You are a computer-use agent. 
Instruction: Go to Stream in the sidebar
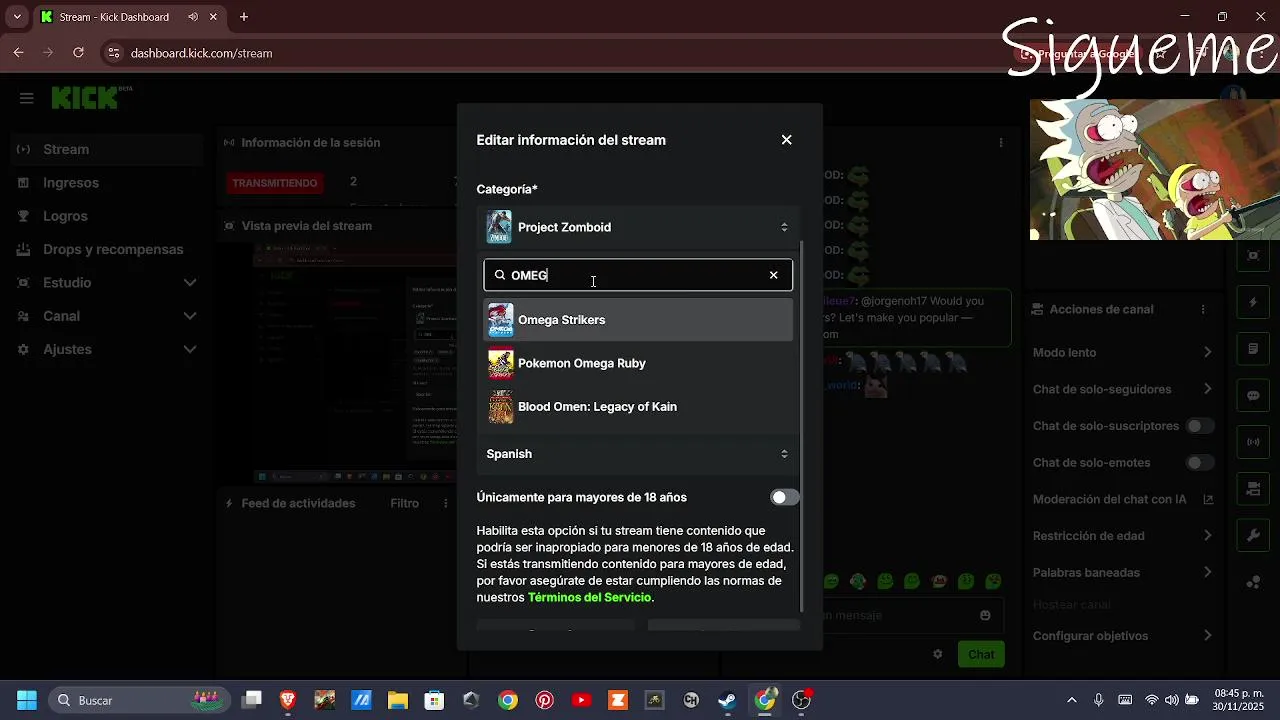(105, 149)
